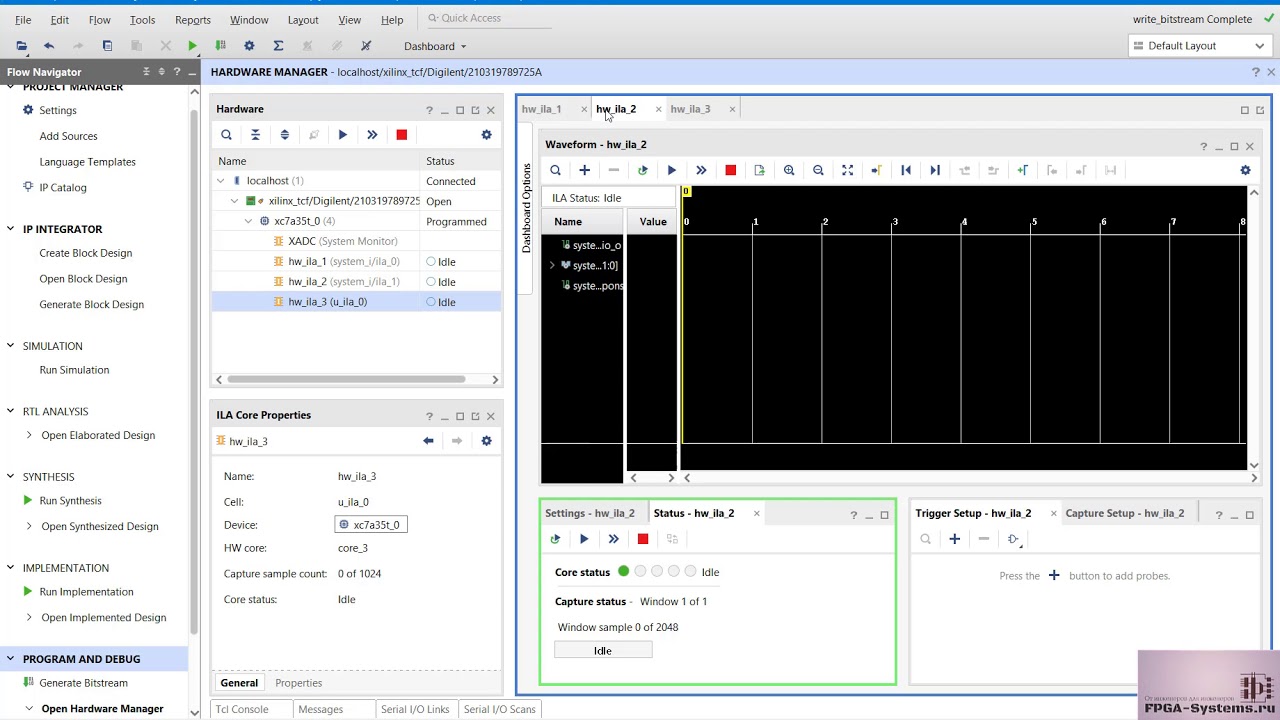This screenshot has height=720, width=1280.
Task: Expand Open Synthesized Design
Action: [29, 526]
